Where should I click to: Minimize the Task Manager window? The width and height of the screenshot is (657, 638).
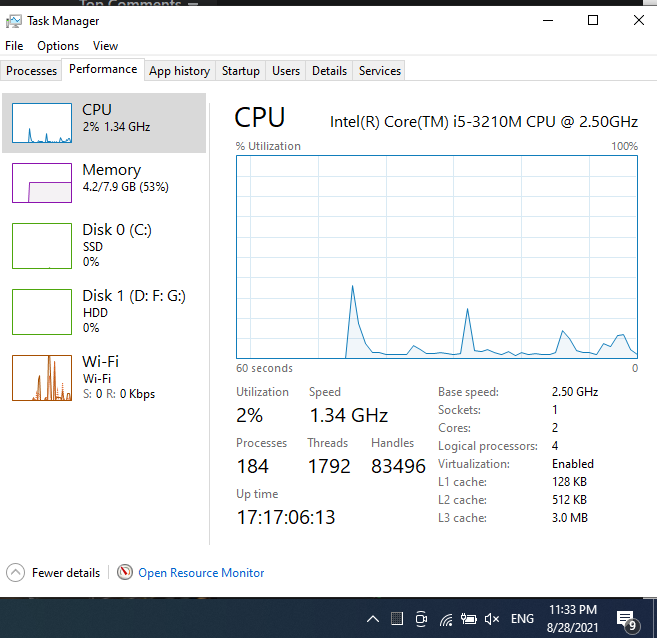pyautogui.click(x=548, y=20)
